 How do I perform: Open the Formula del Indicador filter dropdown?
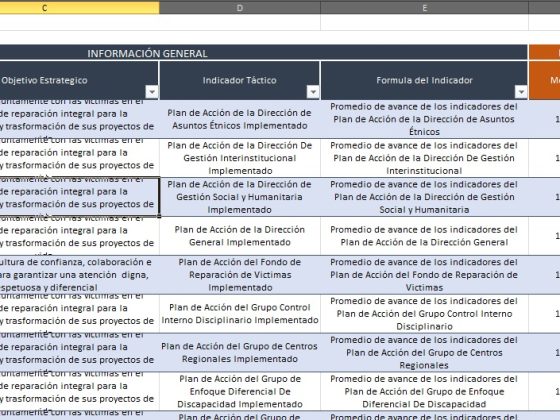521,92
